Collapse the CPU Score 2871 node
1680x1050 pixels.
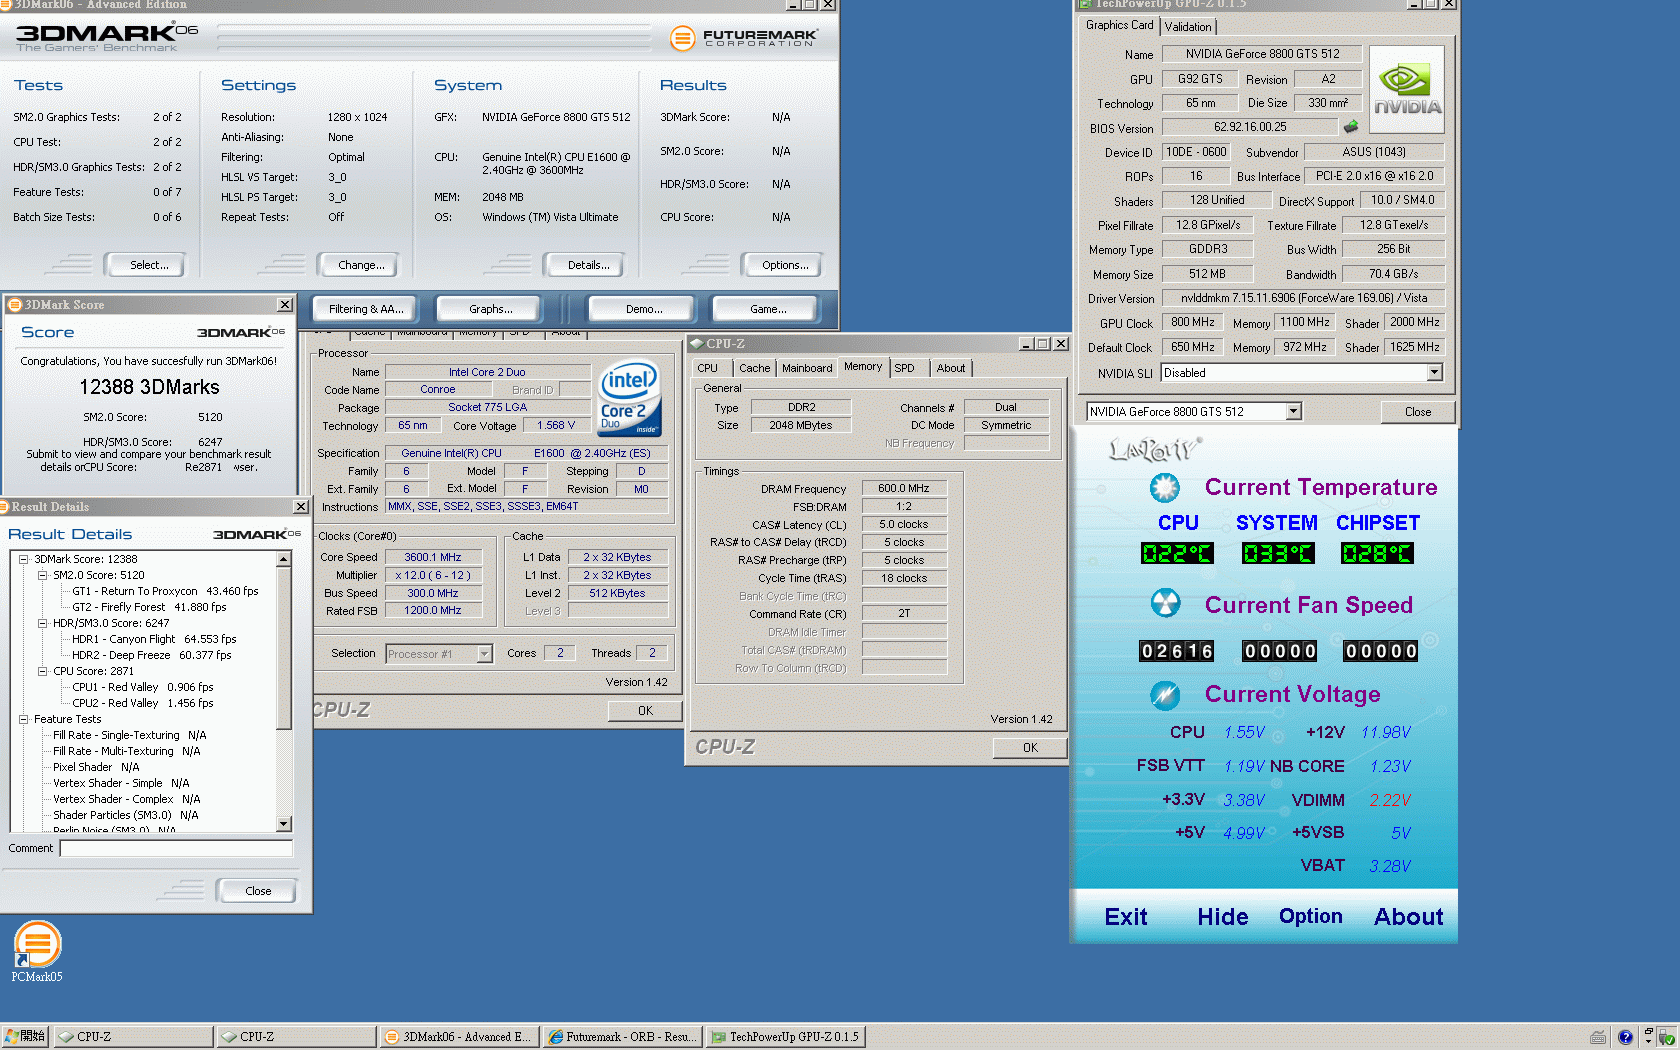click(43, 671)
